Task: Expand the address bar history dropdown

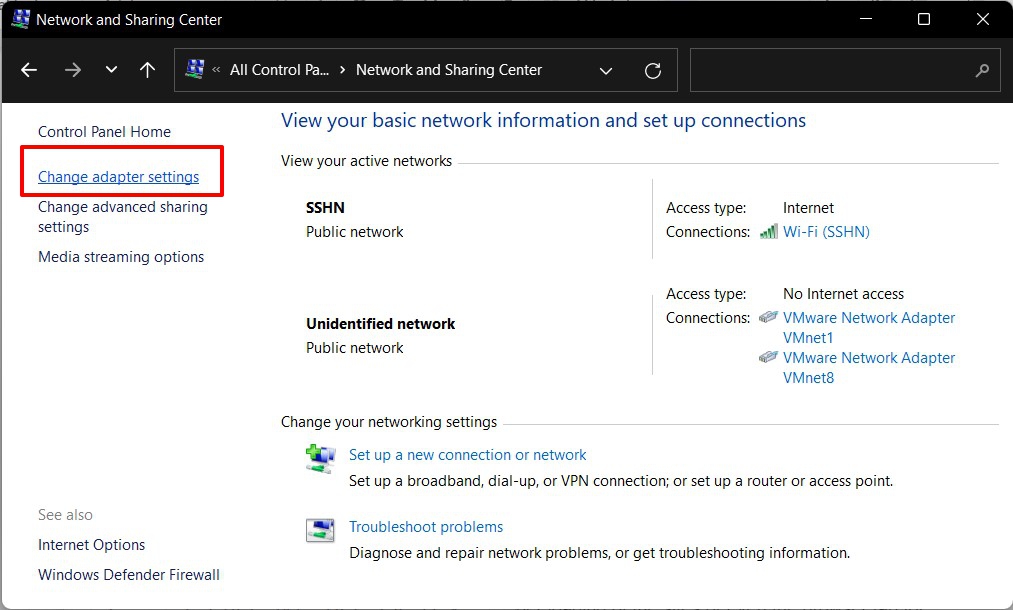Action: click(606, 71)
